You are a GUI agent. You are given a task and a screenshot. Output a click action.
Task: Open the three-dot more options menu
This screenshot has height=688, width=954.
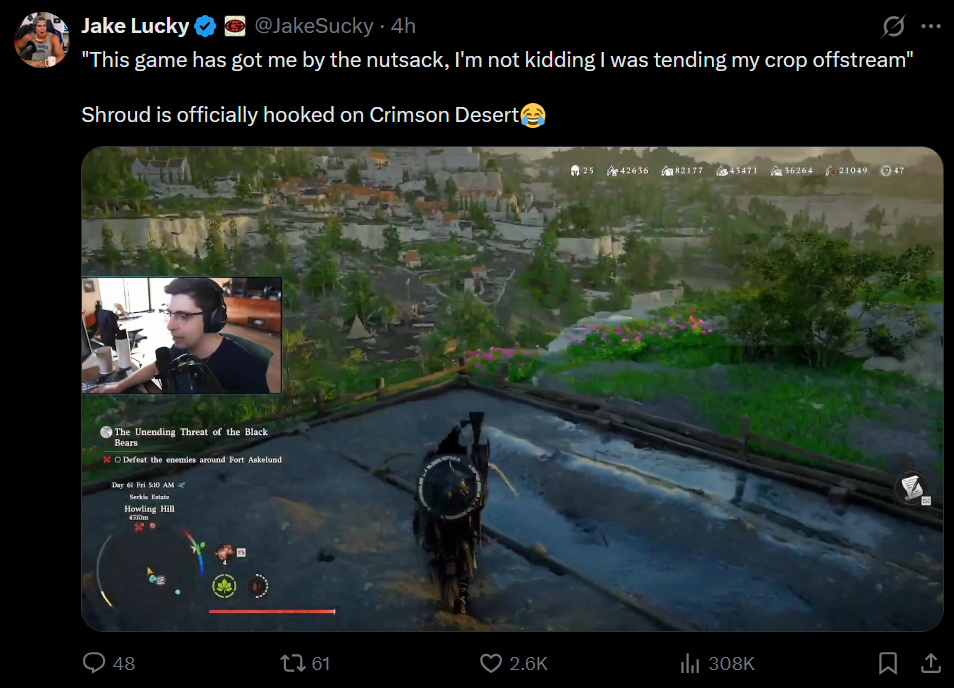coord(931,26)
